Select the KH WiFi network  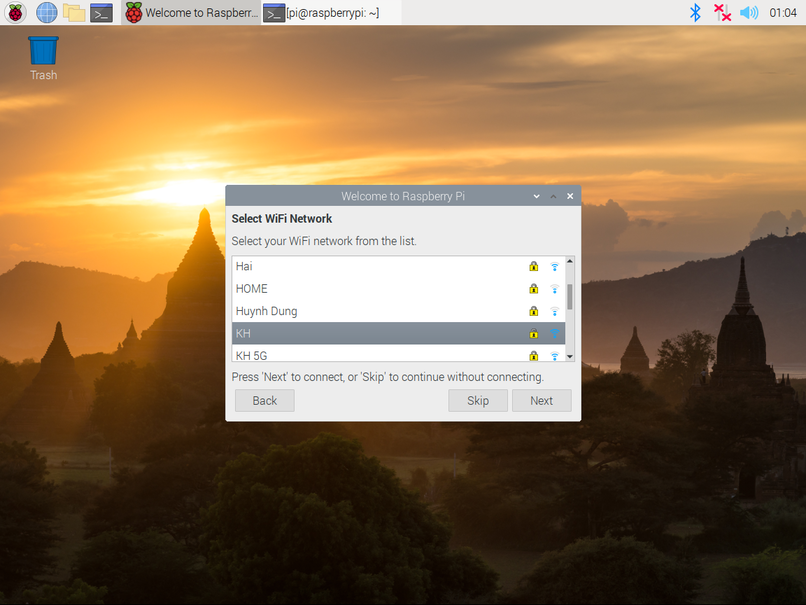click(398, 333)
